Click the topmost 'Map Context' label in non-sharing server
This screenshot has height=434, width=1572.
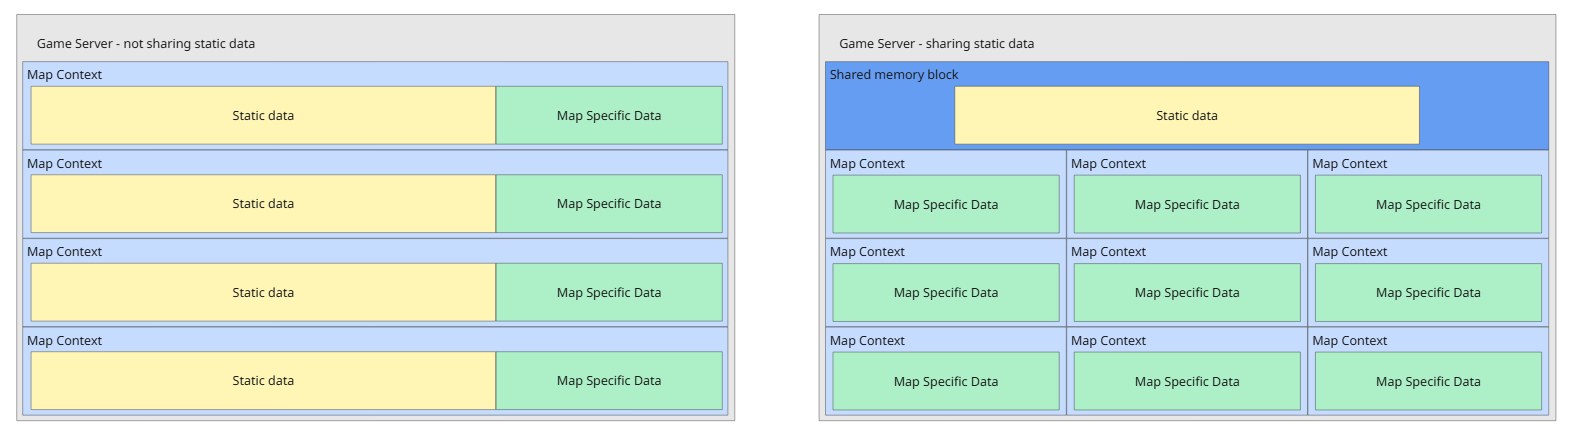click(64, 75)
